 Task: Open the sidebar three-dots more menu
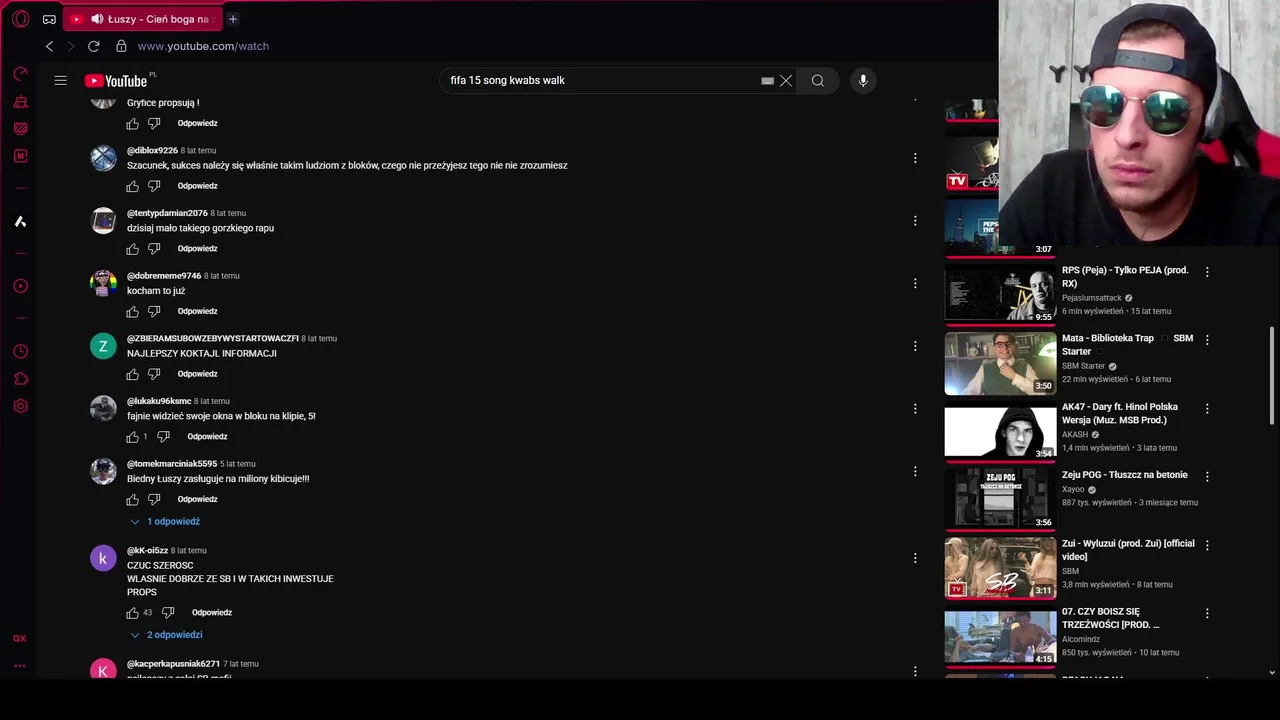(x=20, y=666)
